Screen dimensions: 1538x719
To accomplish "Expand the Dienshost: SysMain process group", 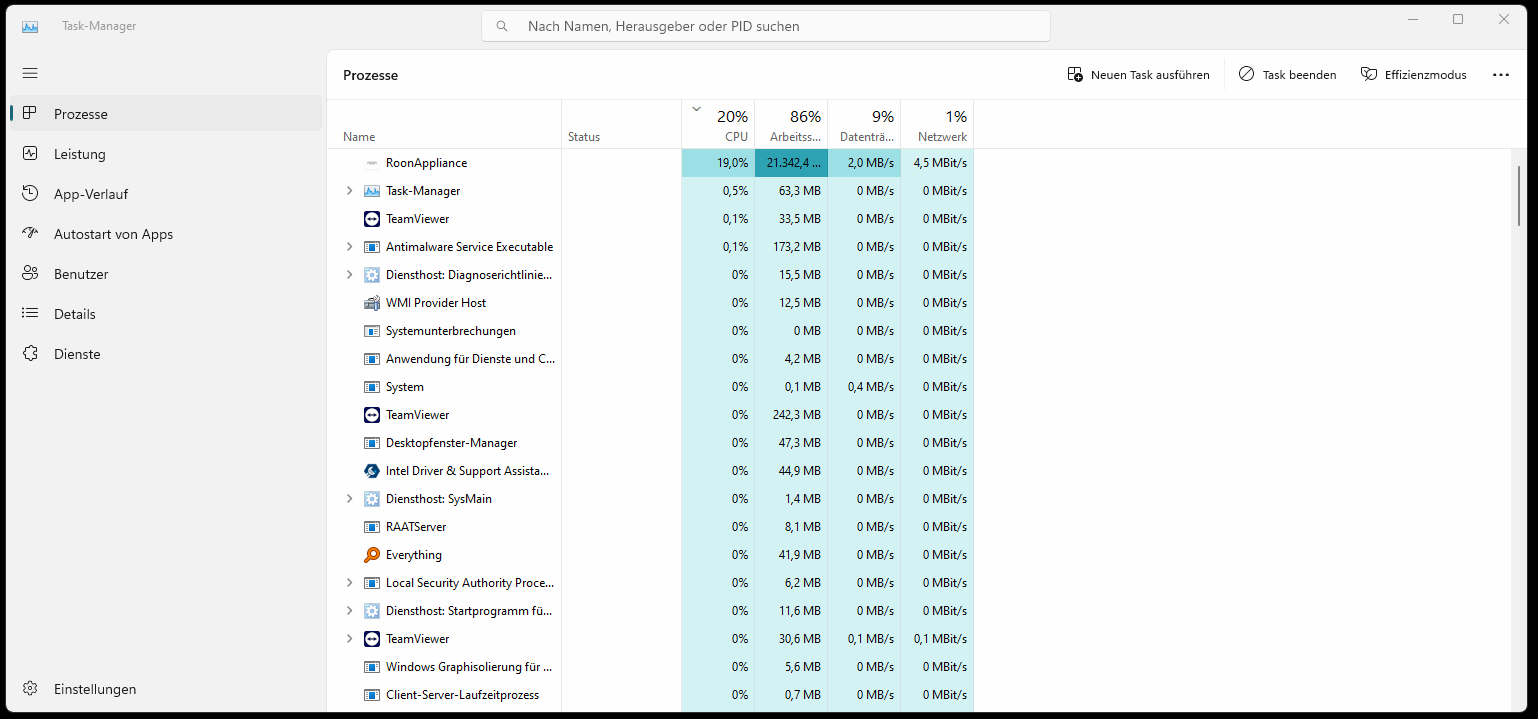I will coord(348,498).
